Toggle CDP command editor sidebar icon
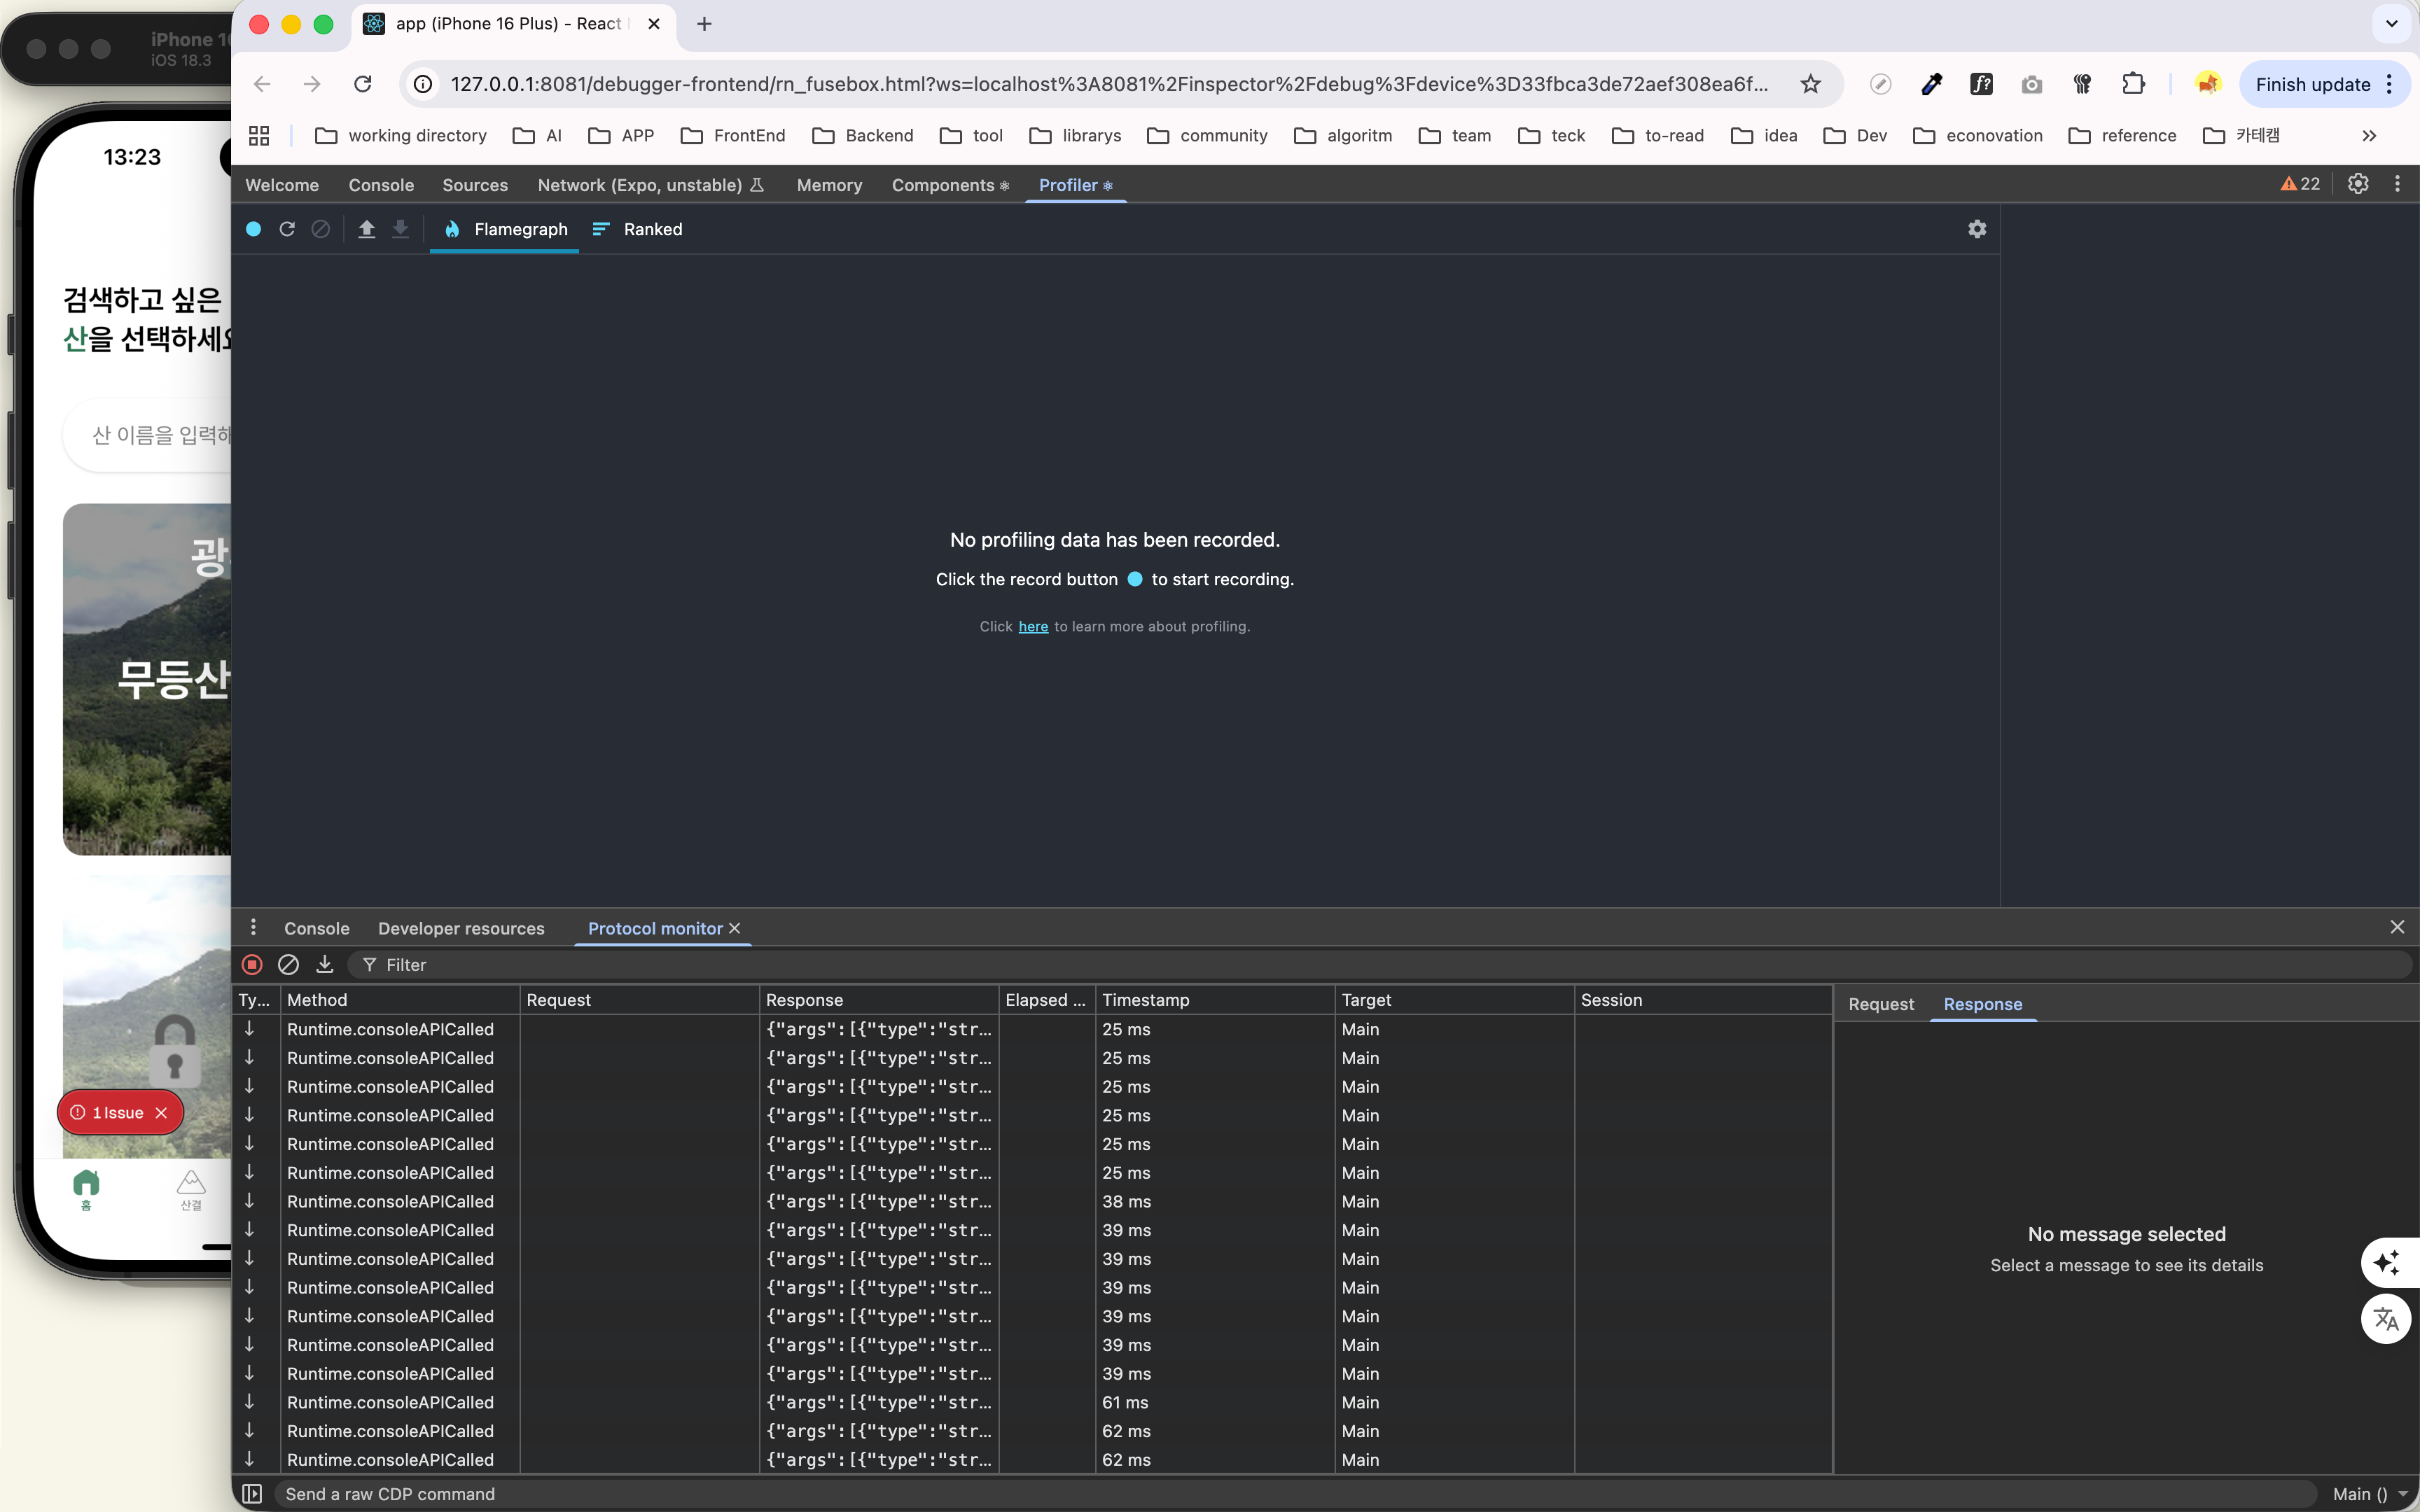 (x=252, y=1493)
